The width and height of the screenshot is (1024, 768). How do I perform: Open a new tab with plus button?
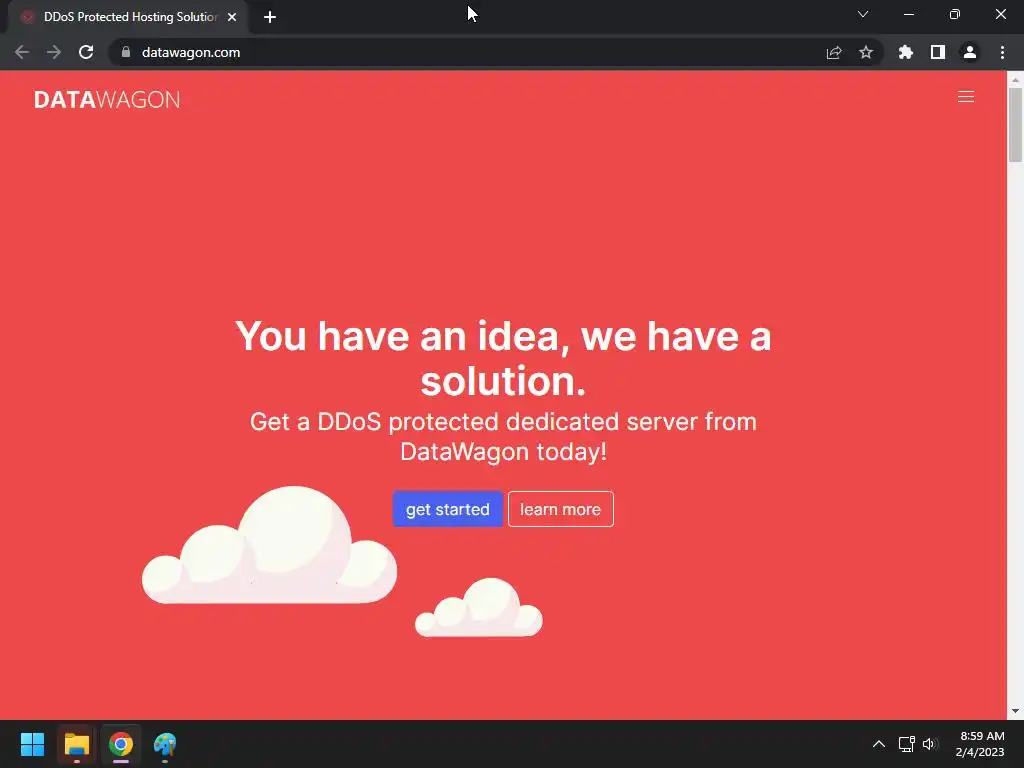(270, 17)
